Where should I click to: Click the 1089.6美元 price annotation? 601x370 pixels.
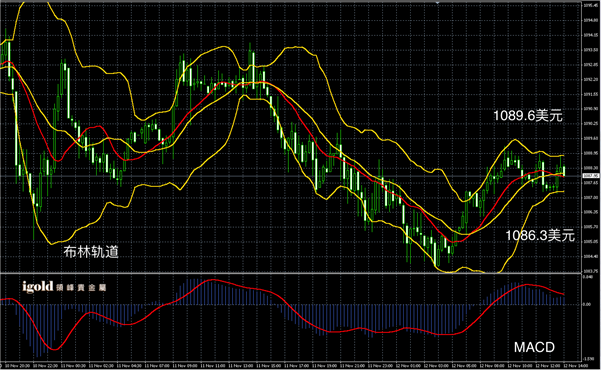click(x=528, y=115)
